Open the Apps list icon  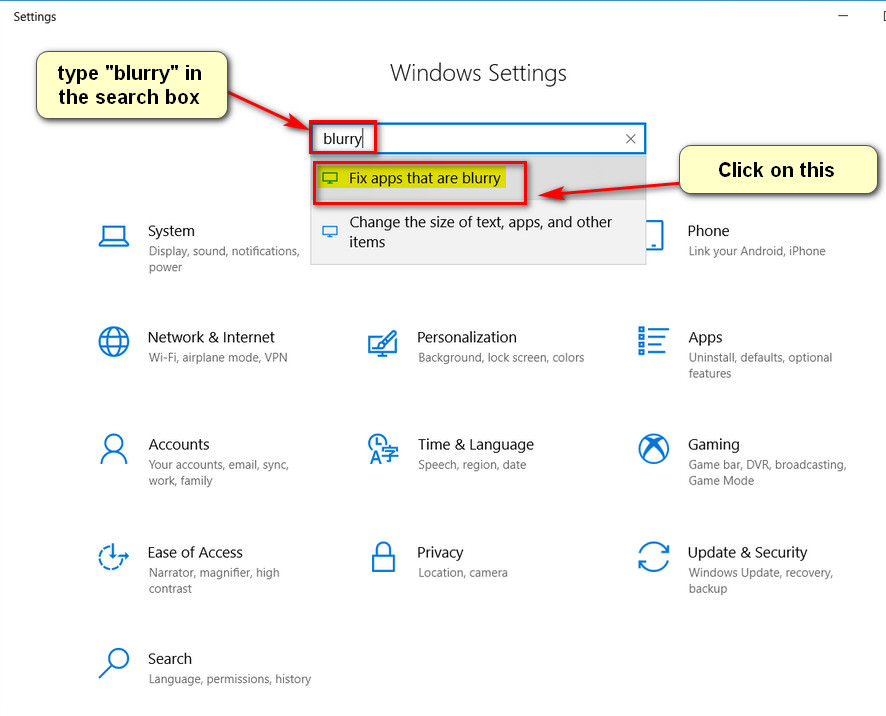(x=653, y=341)
